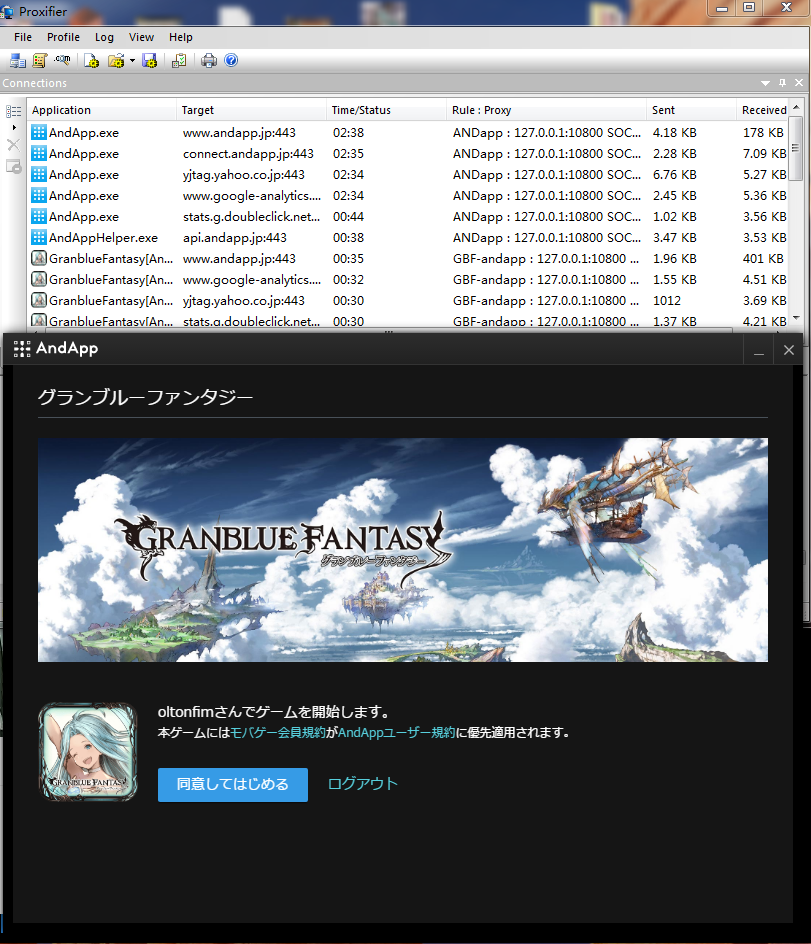The image size is (811, 944).
Task: Sort connections by the Received column header
Action: tap(763, 110)
